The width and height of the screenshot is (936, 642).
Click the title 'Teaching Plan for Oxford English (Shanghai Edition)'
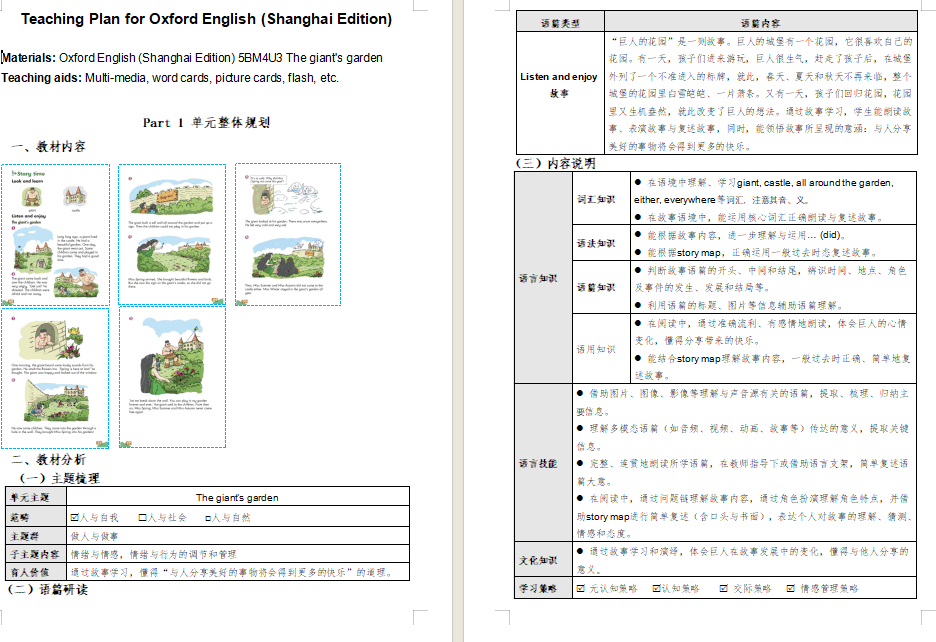click(x=207, y=19)
